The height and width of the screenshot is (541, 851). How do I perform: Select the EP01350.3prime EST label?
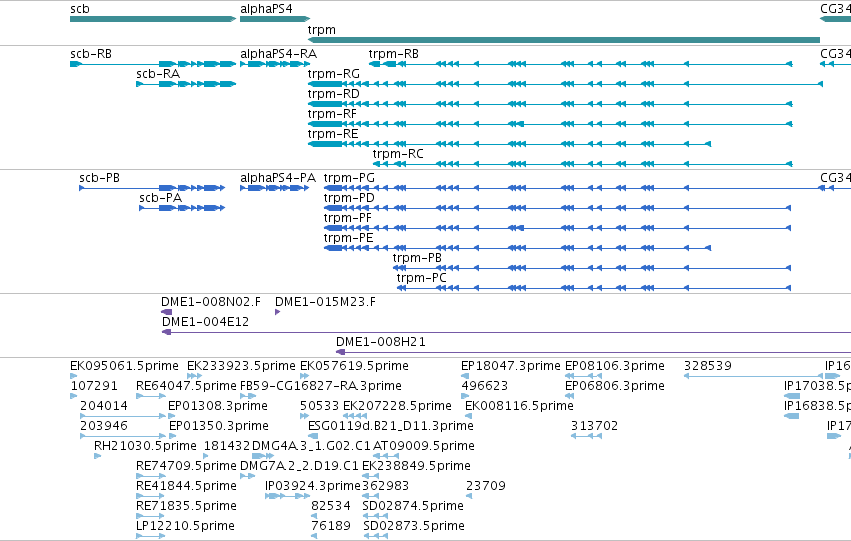219,426
